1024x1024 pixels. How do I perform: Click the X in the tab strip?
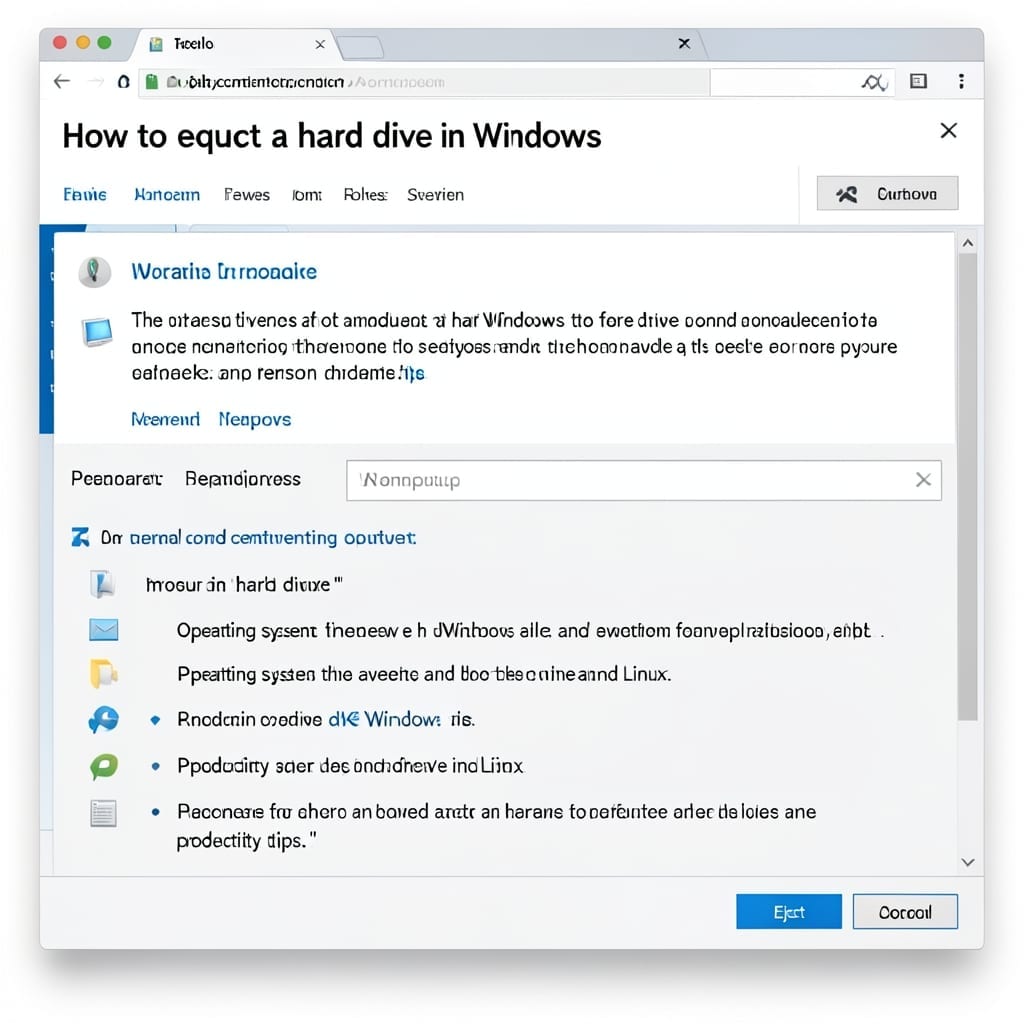(x=684, y=44)
